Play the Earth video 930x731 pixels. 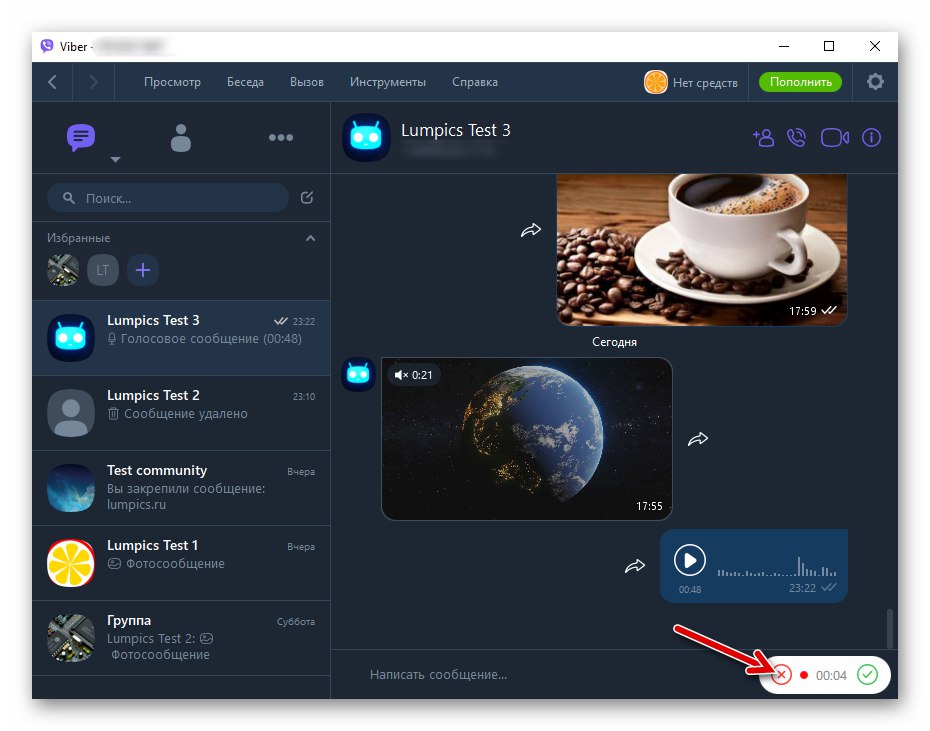pyautogui.click(x=527, y=439)
